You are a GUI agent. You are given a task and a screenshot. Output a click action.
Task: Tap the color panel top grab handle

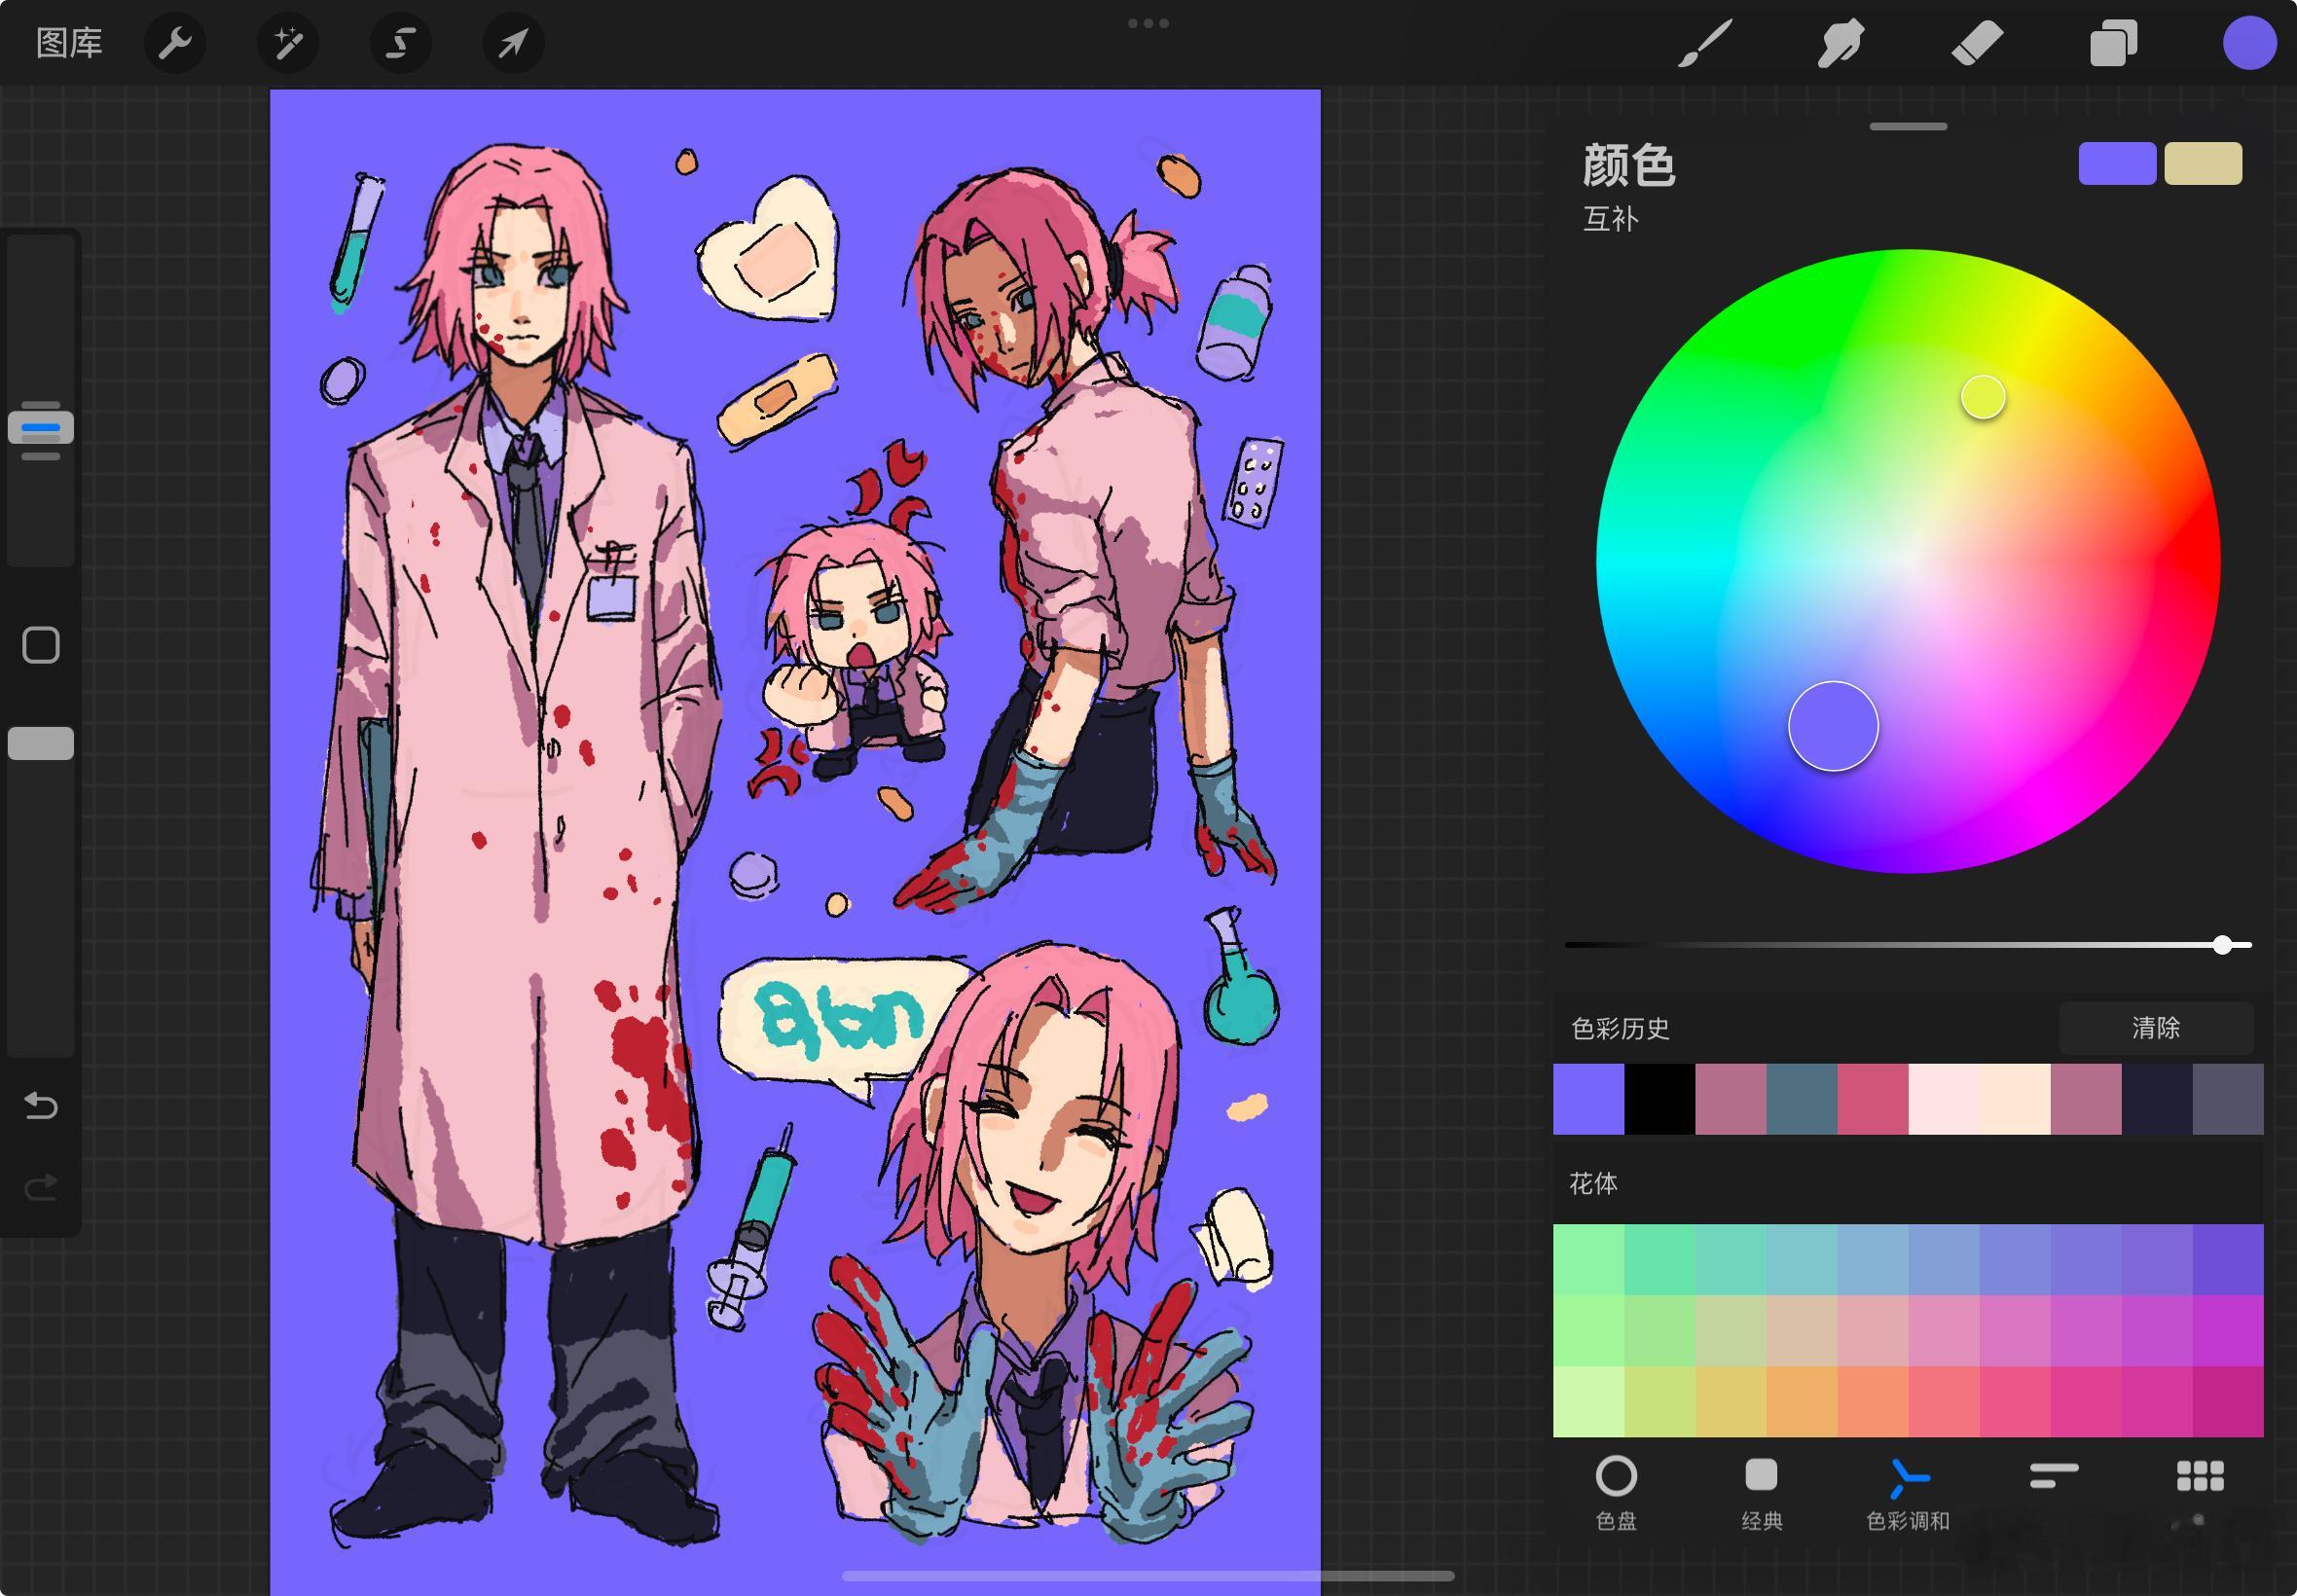point(1908,127)
